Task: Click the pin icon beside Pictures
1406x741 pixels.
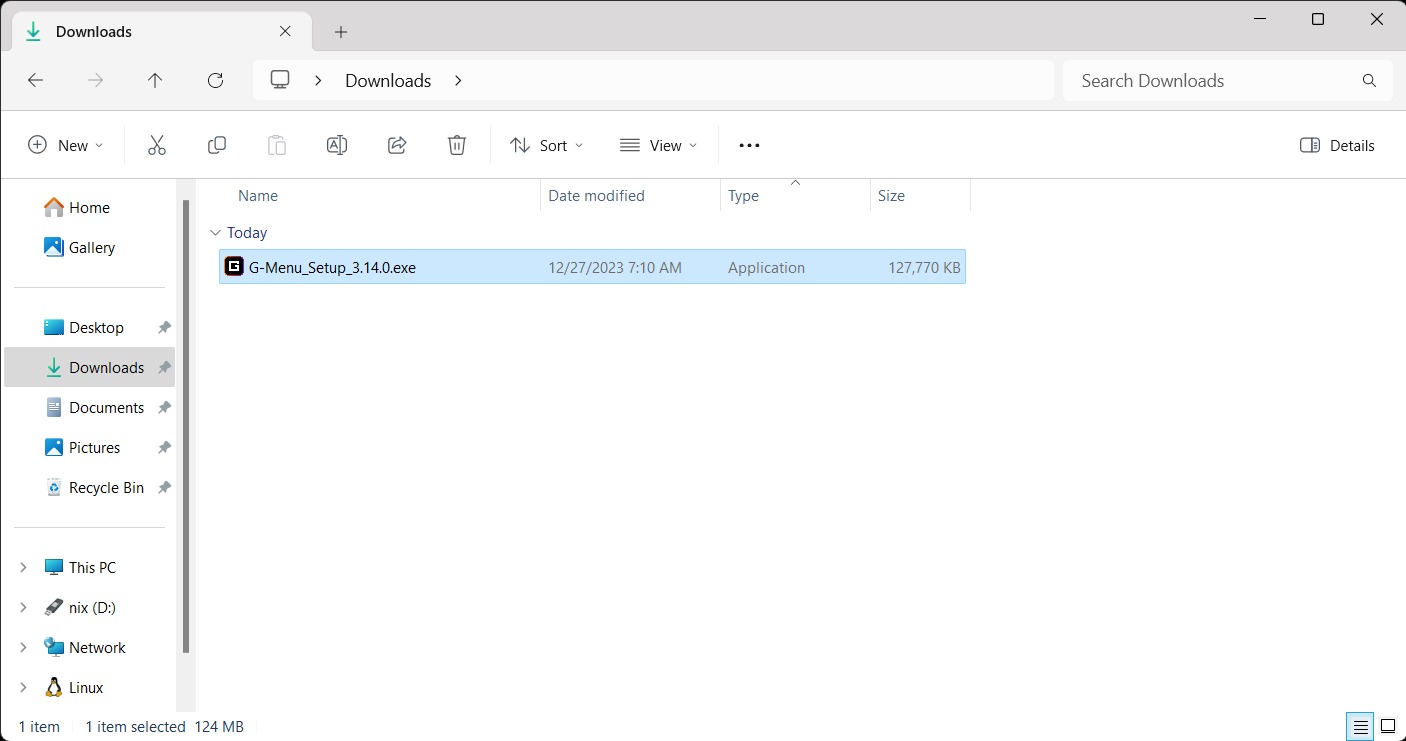Action: pos(164,447)
